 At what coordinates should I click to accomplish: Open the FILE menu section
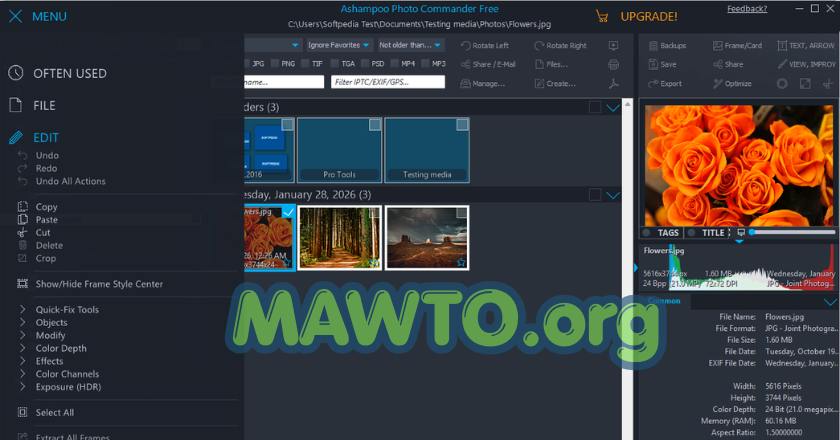click(32, 106)
